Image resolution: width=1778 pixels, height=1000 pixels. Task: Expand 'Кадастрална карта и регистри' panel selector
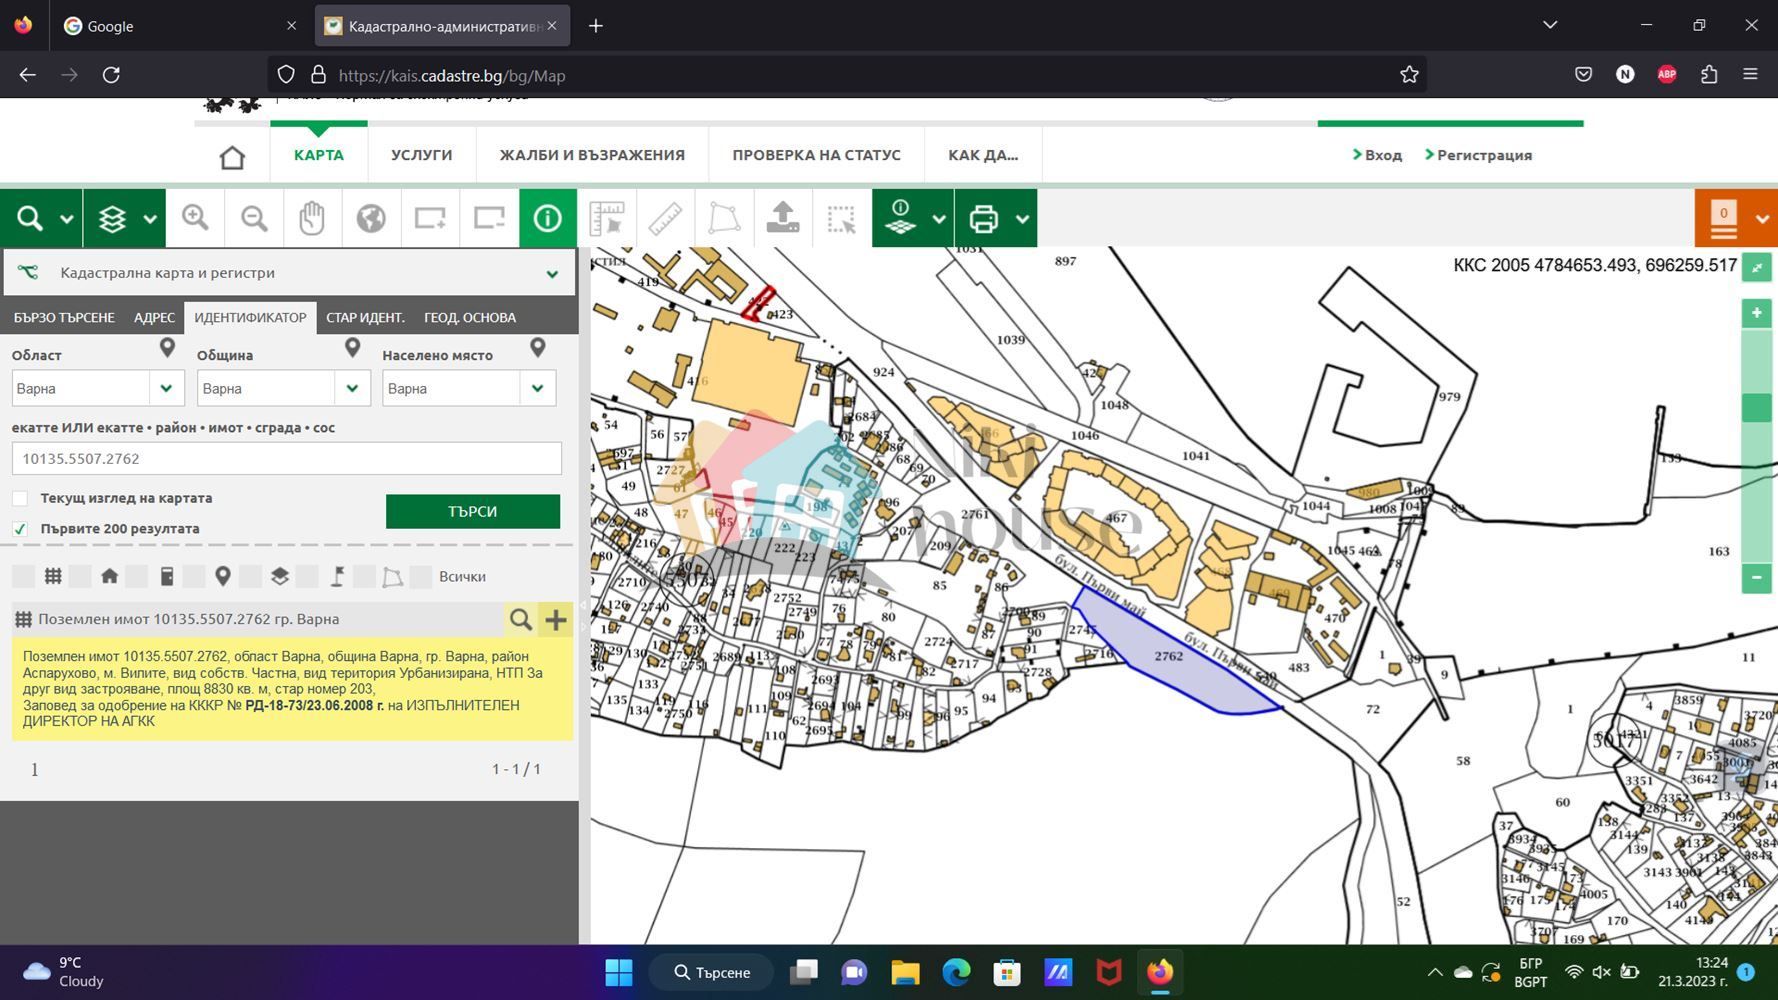click(x=551, y=273)
